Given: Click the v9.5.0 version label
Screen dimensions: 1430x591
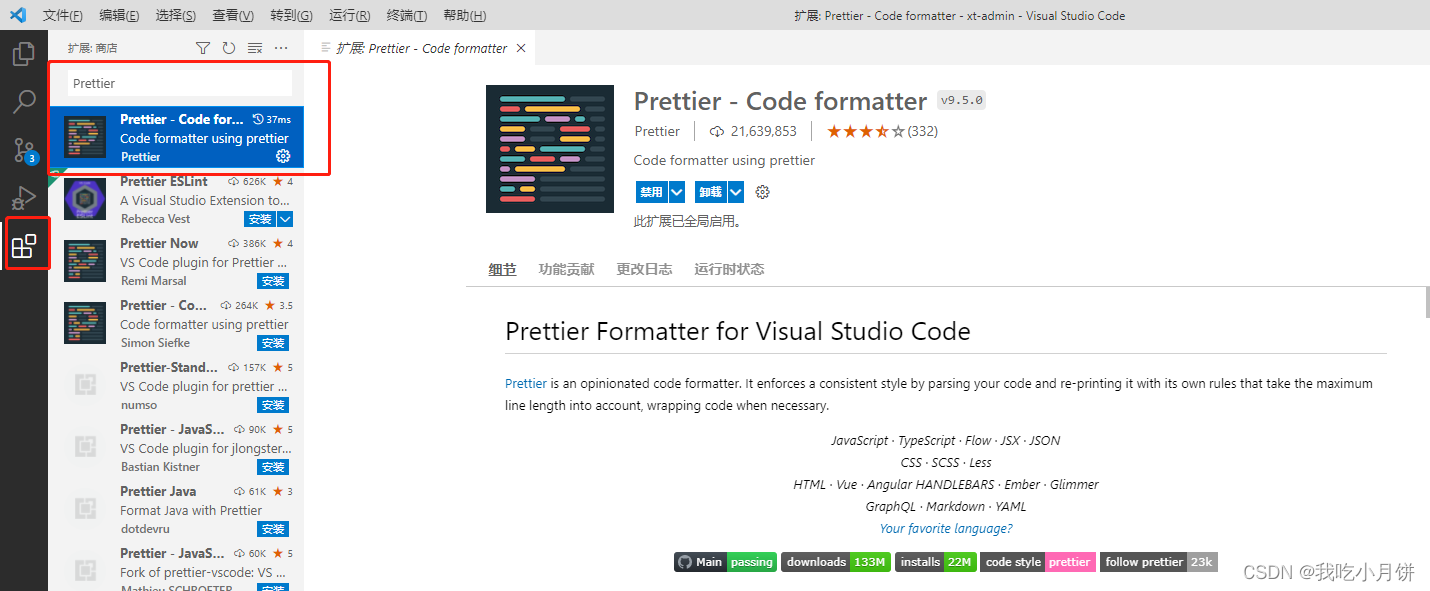Looking at the screenshot, I should click(x=962, y=100).
